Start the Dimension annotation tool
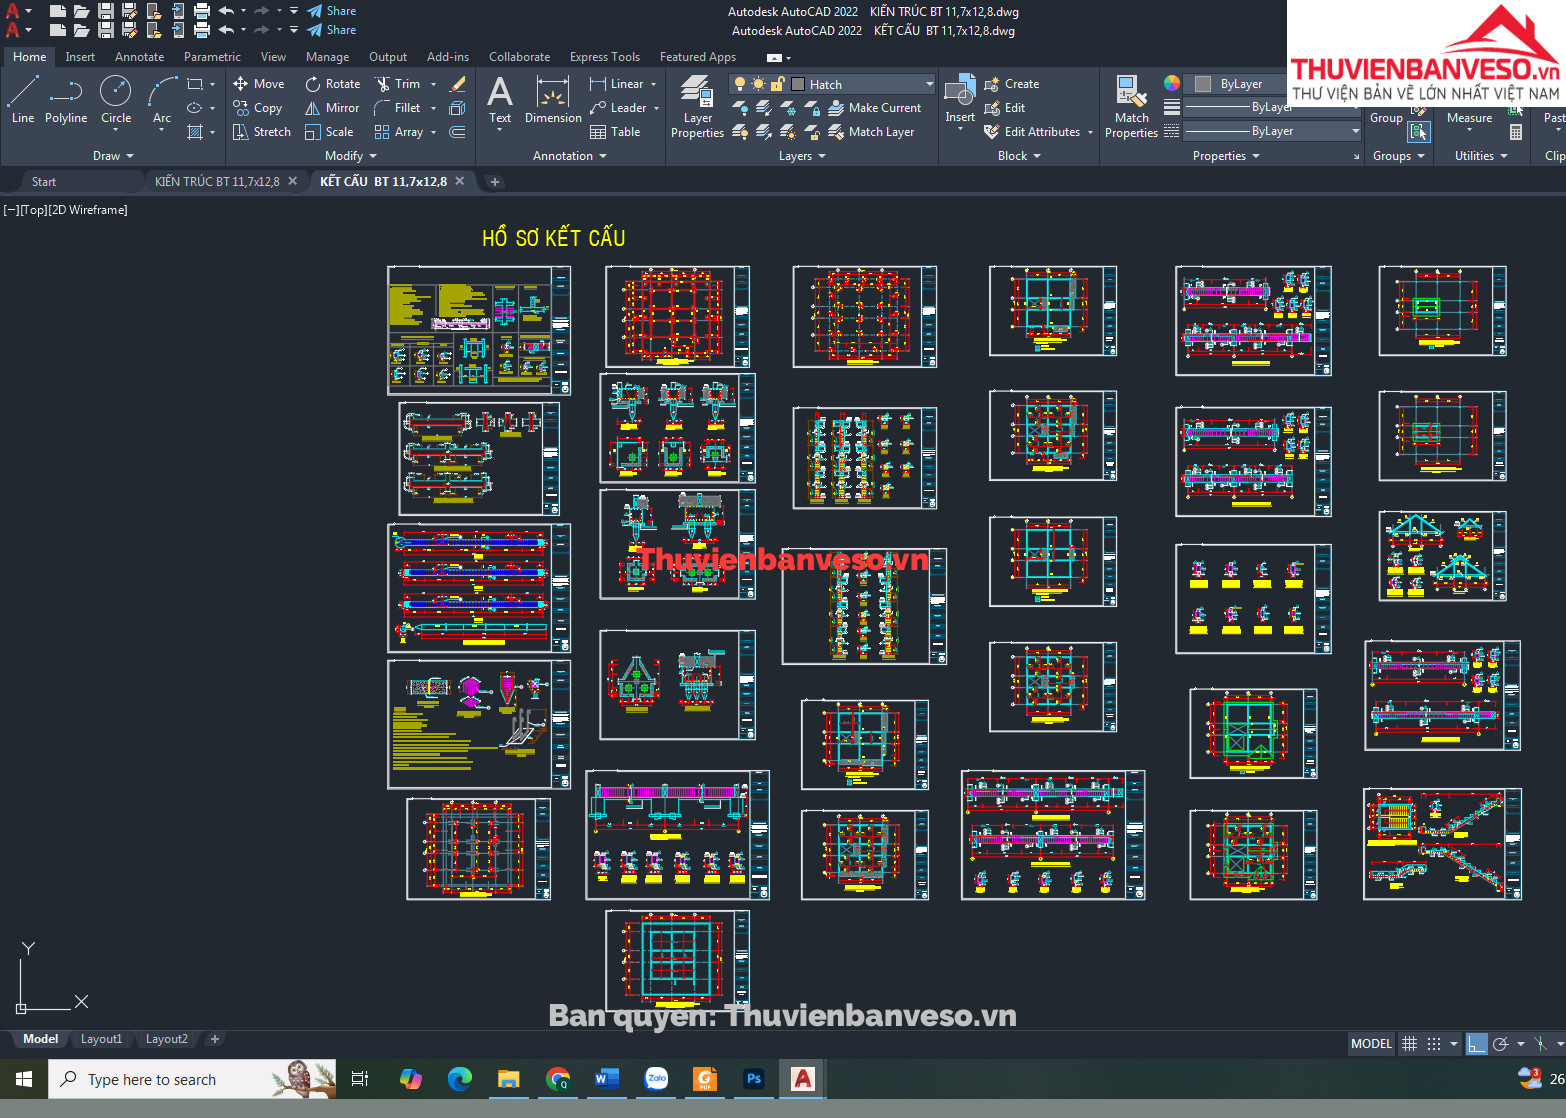 point(553,101)
